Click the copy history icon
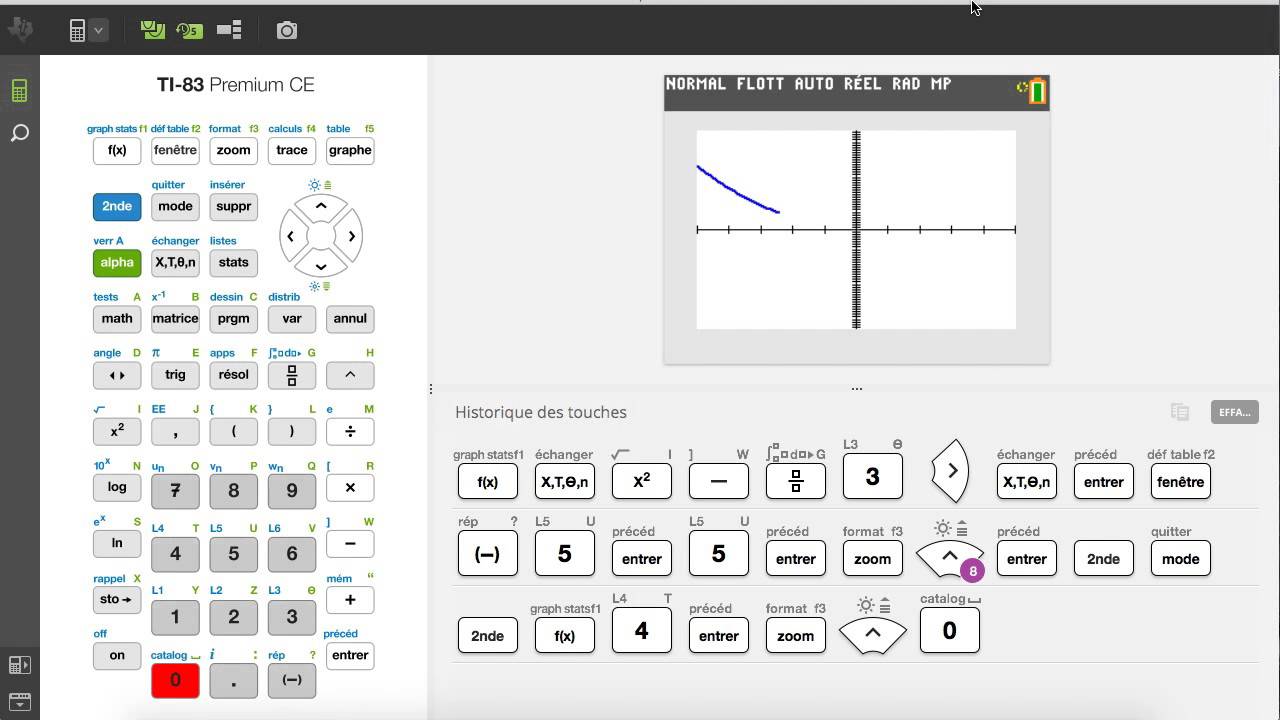 click(x=1180, y=412)
